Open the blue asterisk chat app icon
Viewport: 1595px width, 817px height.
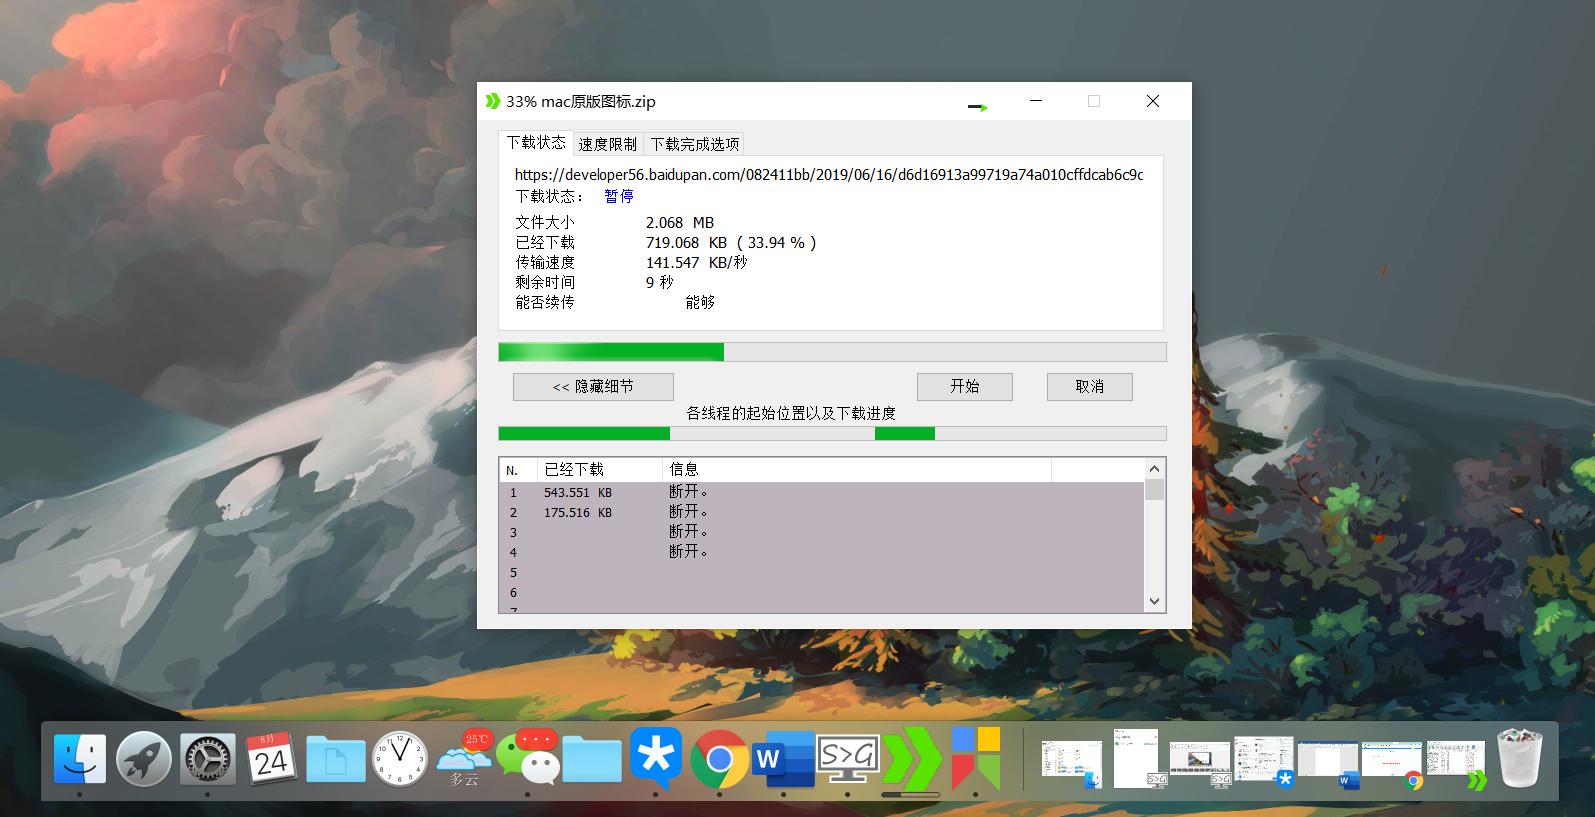click(656, 757)
